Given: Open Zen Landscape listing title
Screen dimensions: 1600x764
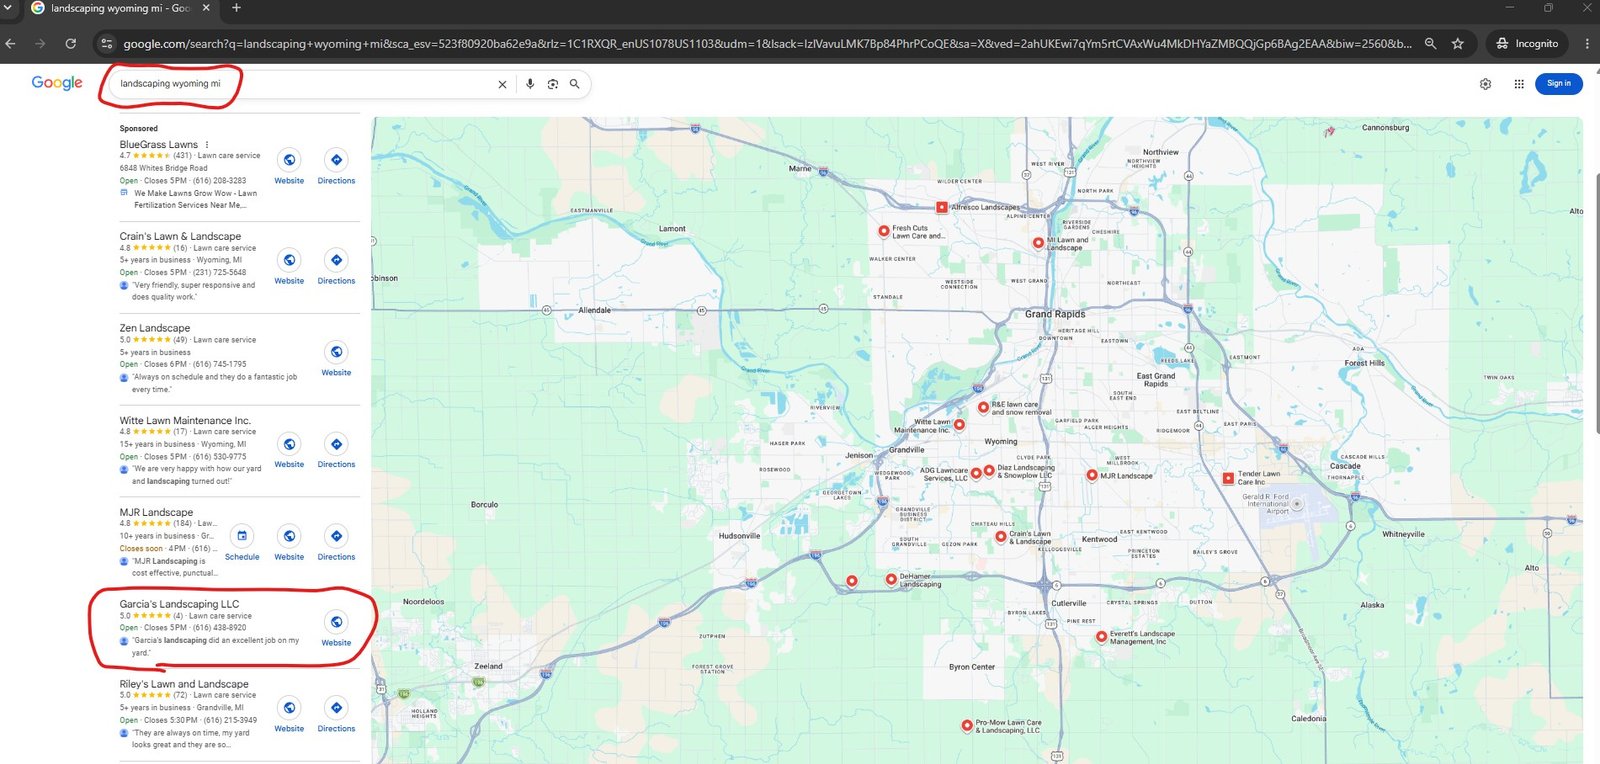Looking at the screenshot, I should click(155, 328).
